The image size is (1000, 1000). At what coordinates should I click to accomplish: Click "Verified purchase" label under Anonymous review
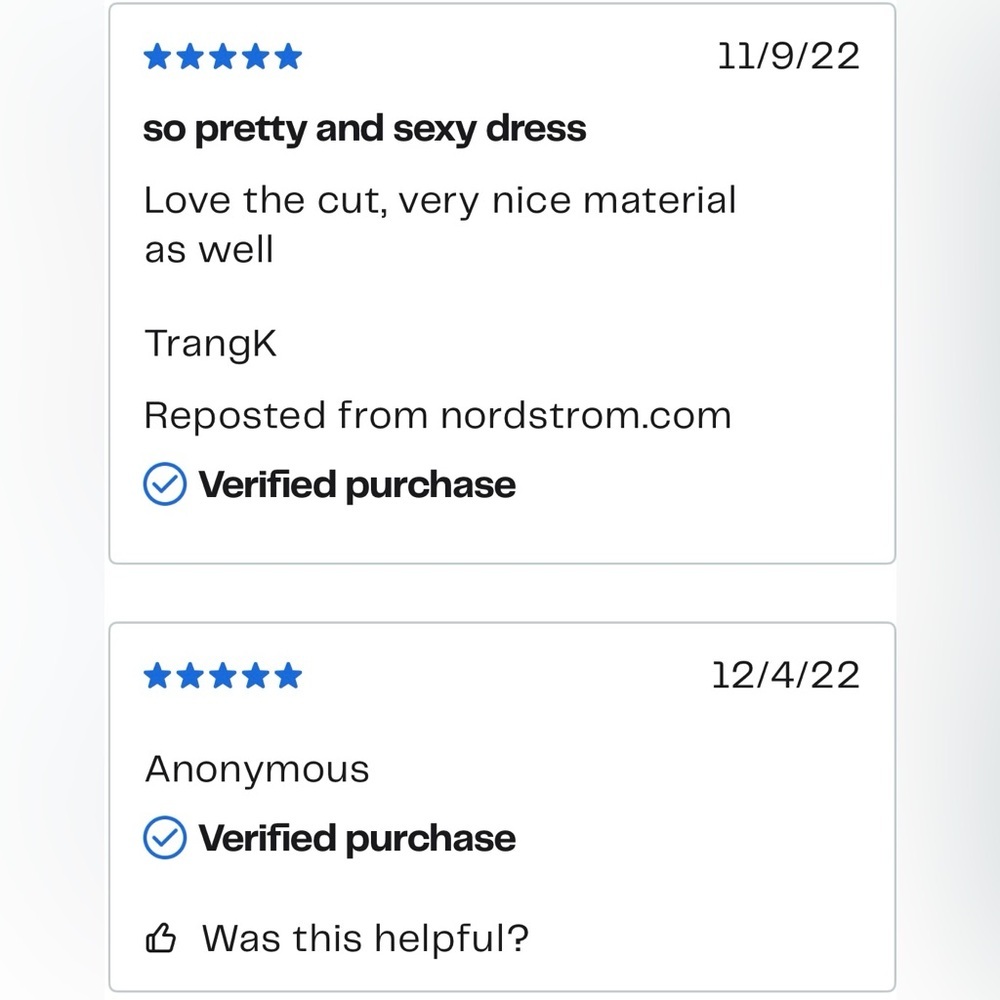pyautogui.click(x=357, y=838)
